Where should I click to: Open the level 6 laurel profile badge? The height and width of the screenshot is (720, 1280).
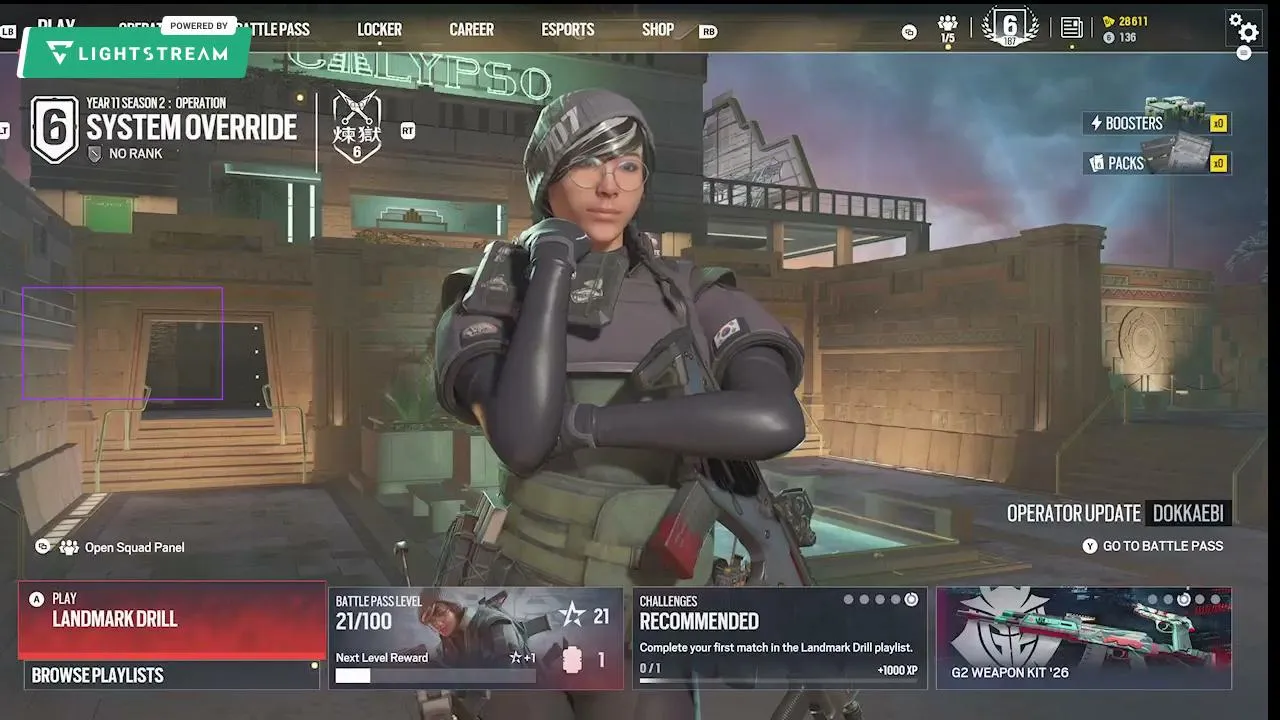[x=1010, y=26]
